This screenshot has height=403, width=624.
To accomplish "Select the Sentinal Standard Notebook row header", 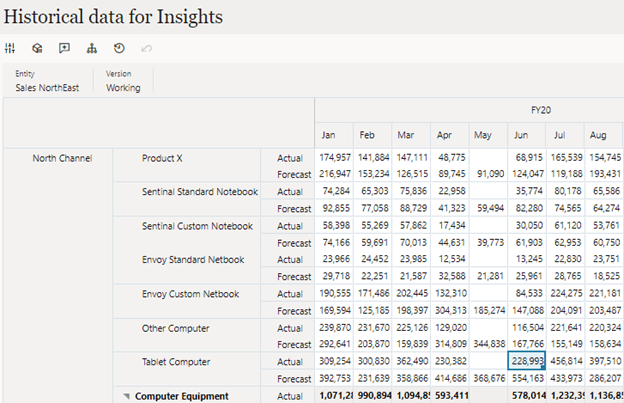I will click(200, 192).
